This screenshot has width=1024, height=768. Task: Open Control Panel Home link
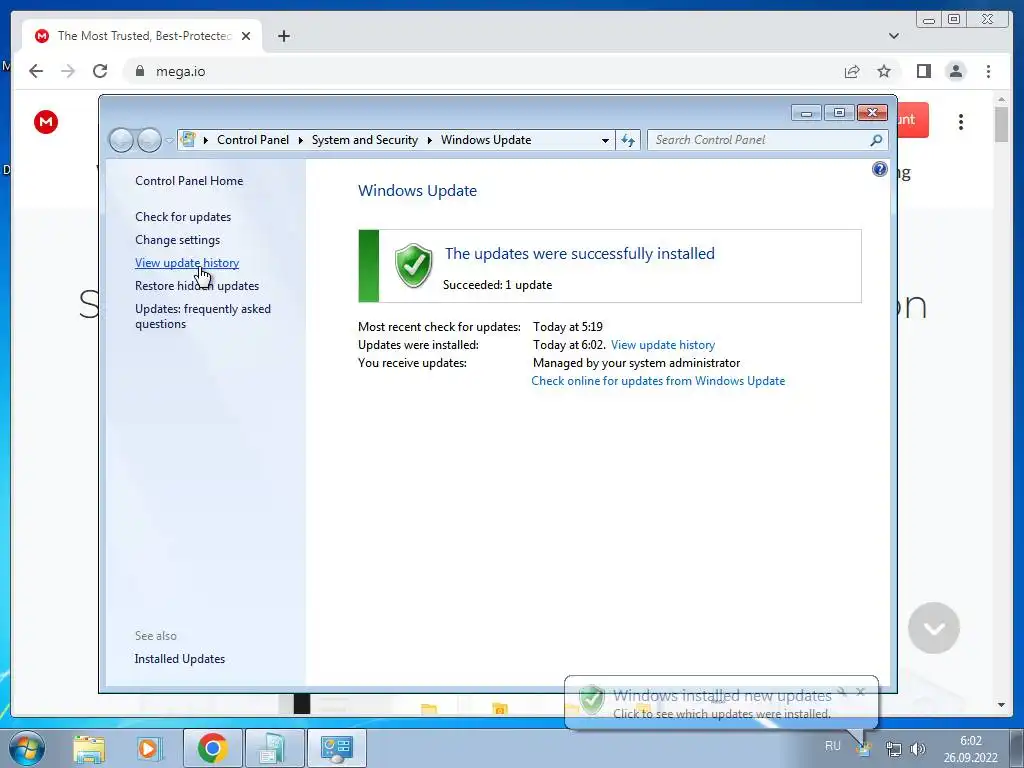(x=189, y=181)
